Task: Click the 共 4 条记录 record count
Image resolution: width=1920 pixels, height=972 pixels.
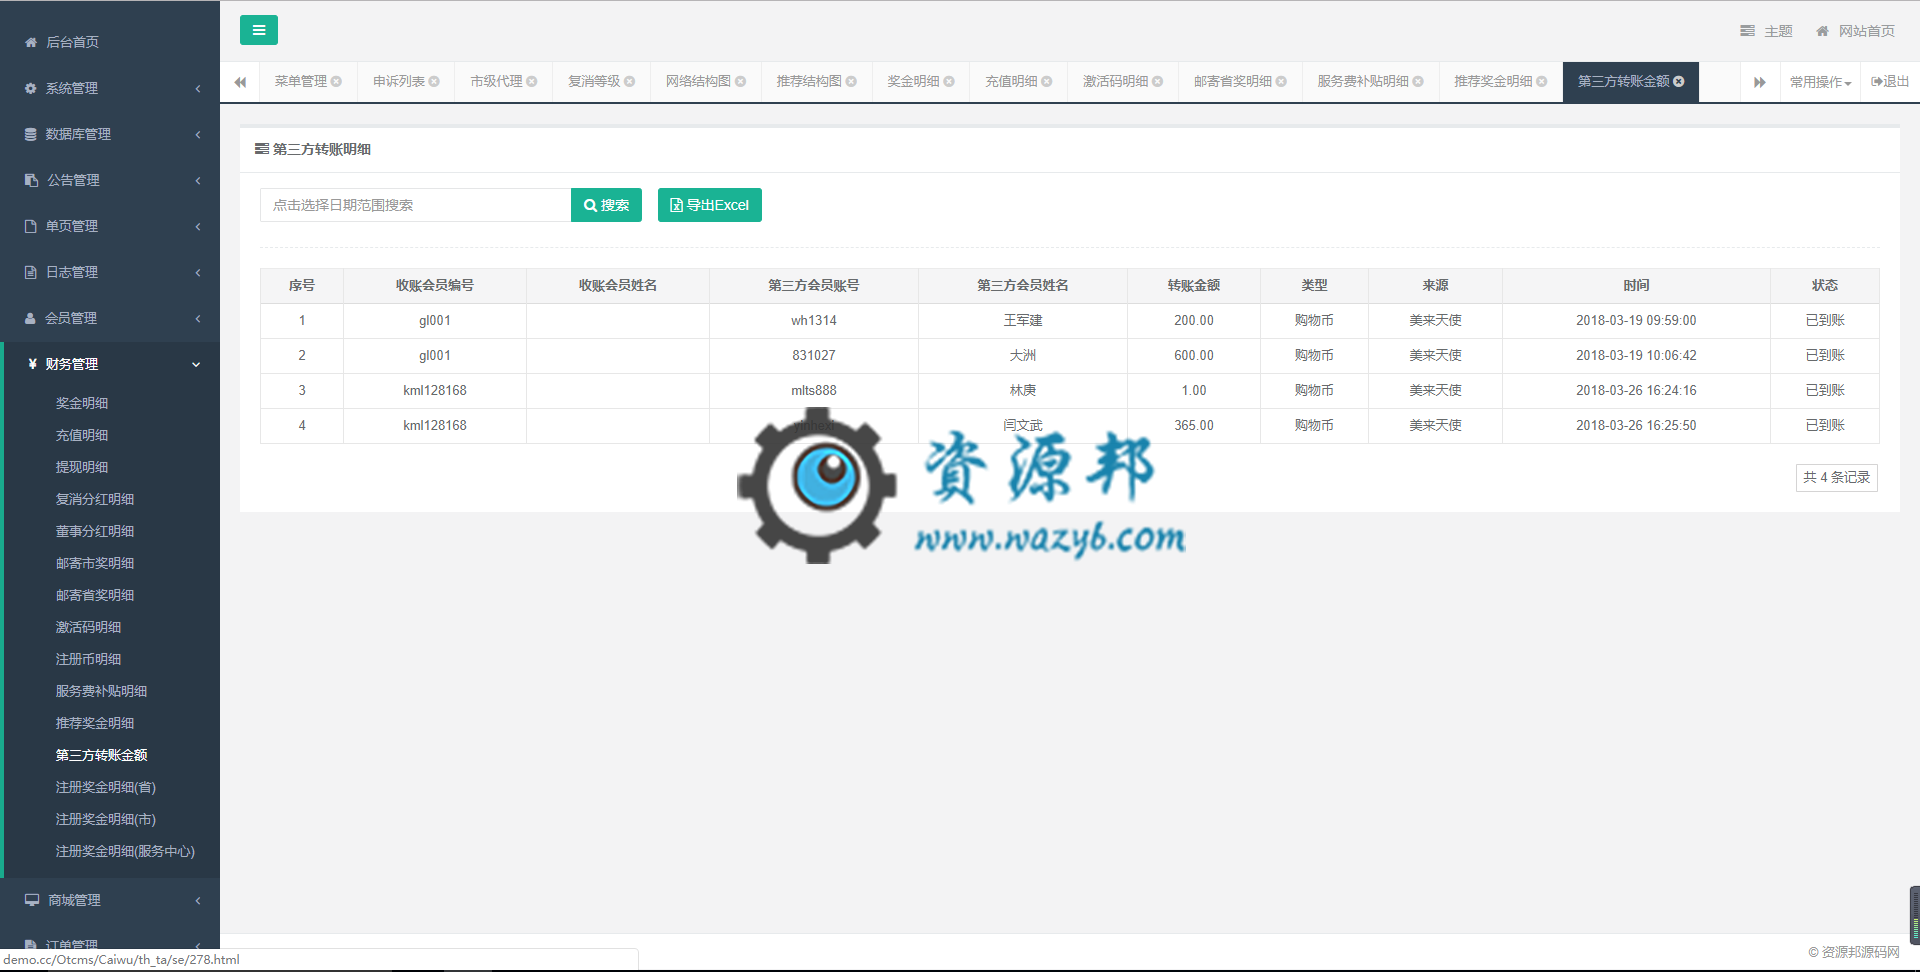Action: pyautogui.click(x=1837, y=478)
